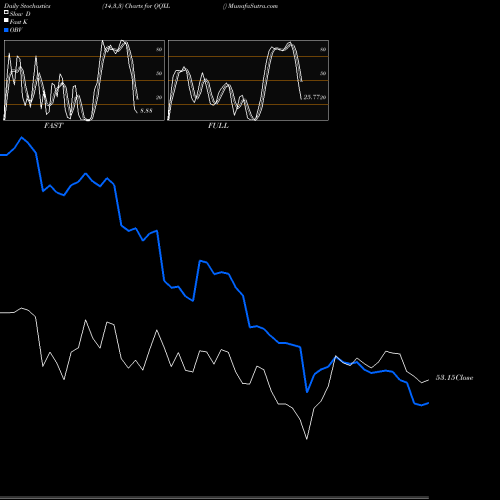500x500 pixels.
Task: Toggle the Fast K series label
Action: click(x=19, y=22)
